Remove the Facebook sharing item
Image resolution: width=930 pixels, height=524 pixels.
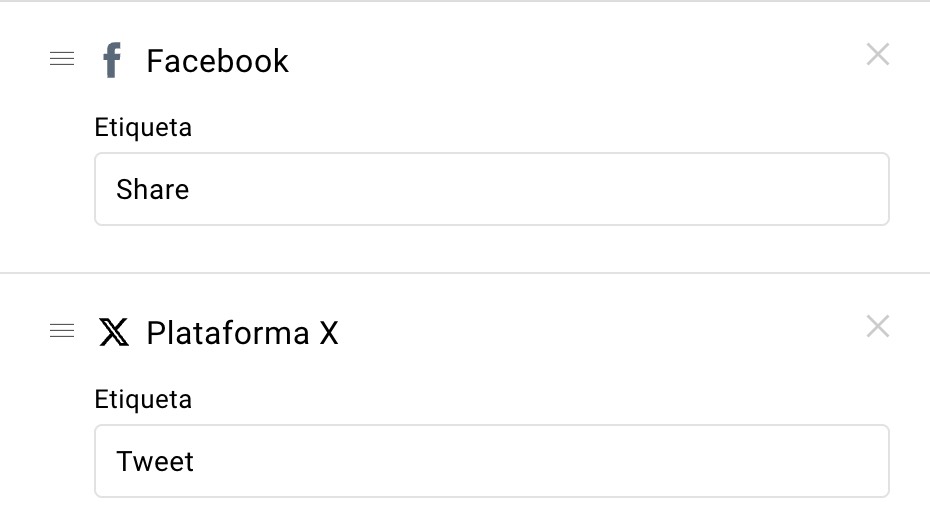tap(877, 55)
